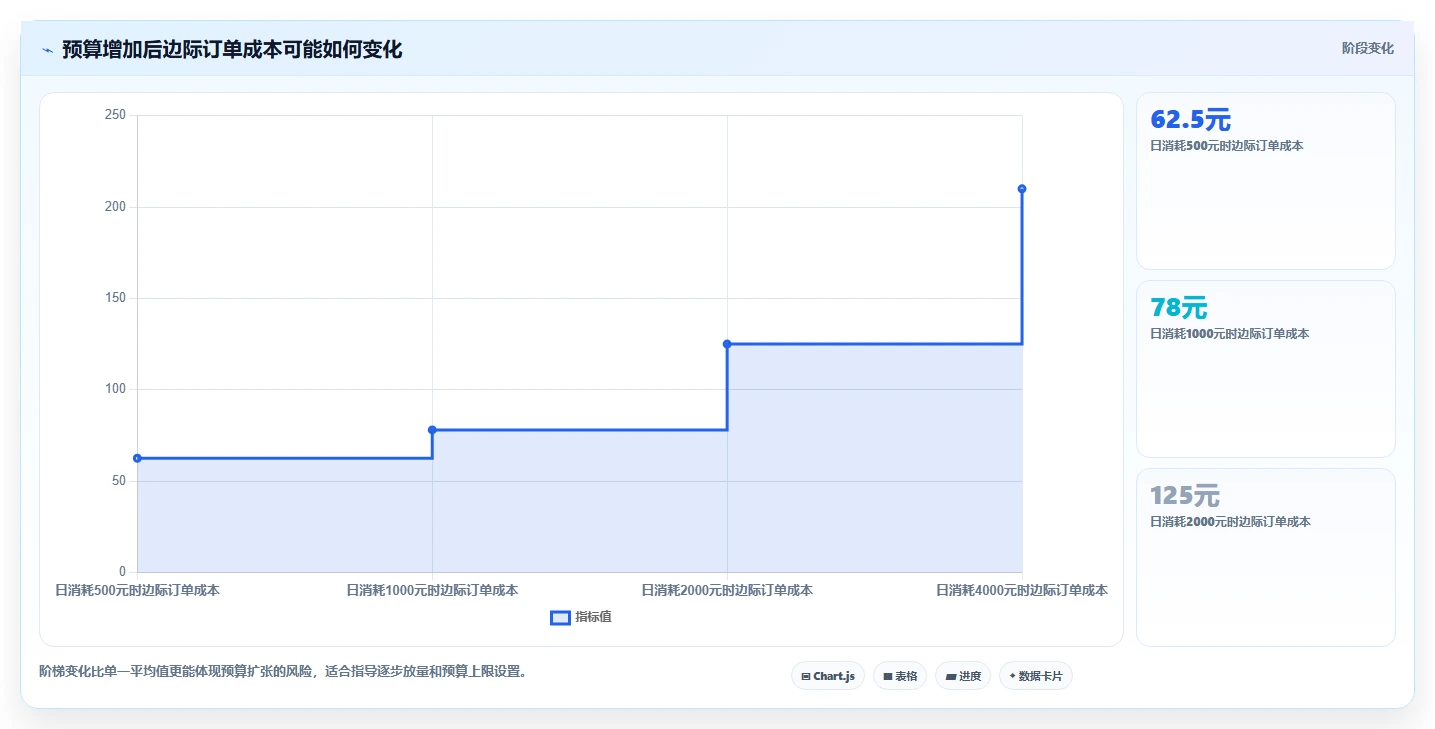Click the y-axis value 0

pos(122,572)
